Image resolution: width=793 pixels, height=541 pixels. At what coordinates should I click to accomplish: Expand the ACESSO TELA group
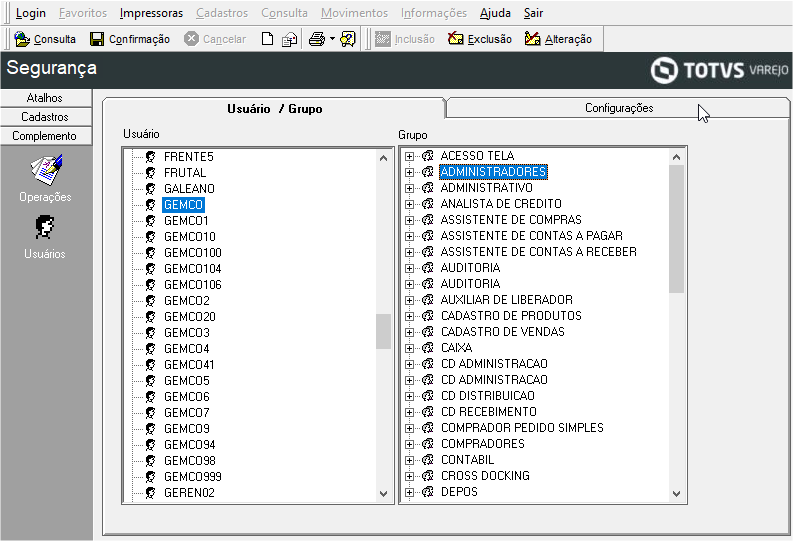coord(409,156)
